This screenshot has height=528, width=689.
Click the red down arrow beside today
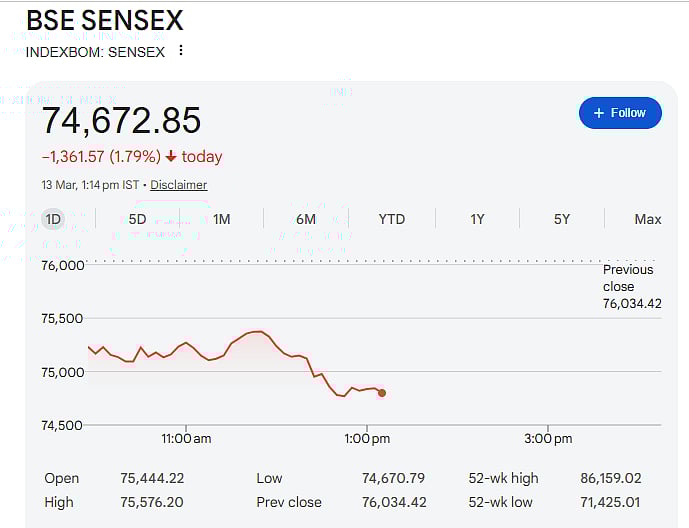(171, 157)
